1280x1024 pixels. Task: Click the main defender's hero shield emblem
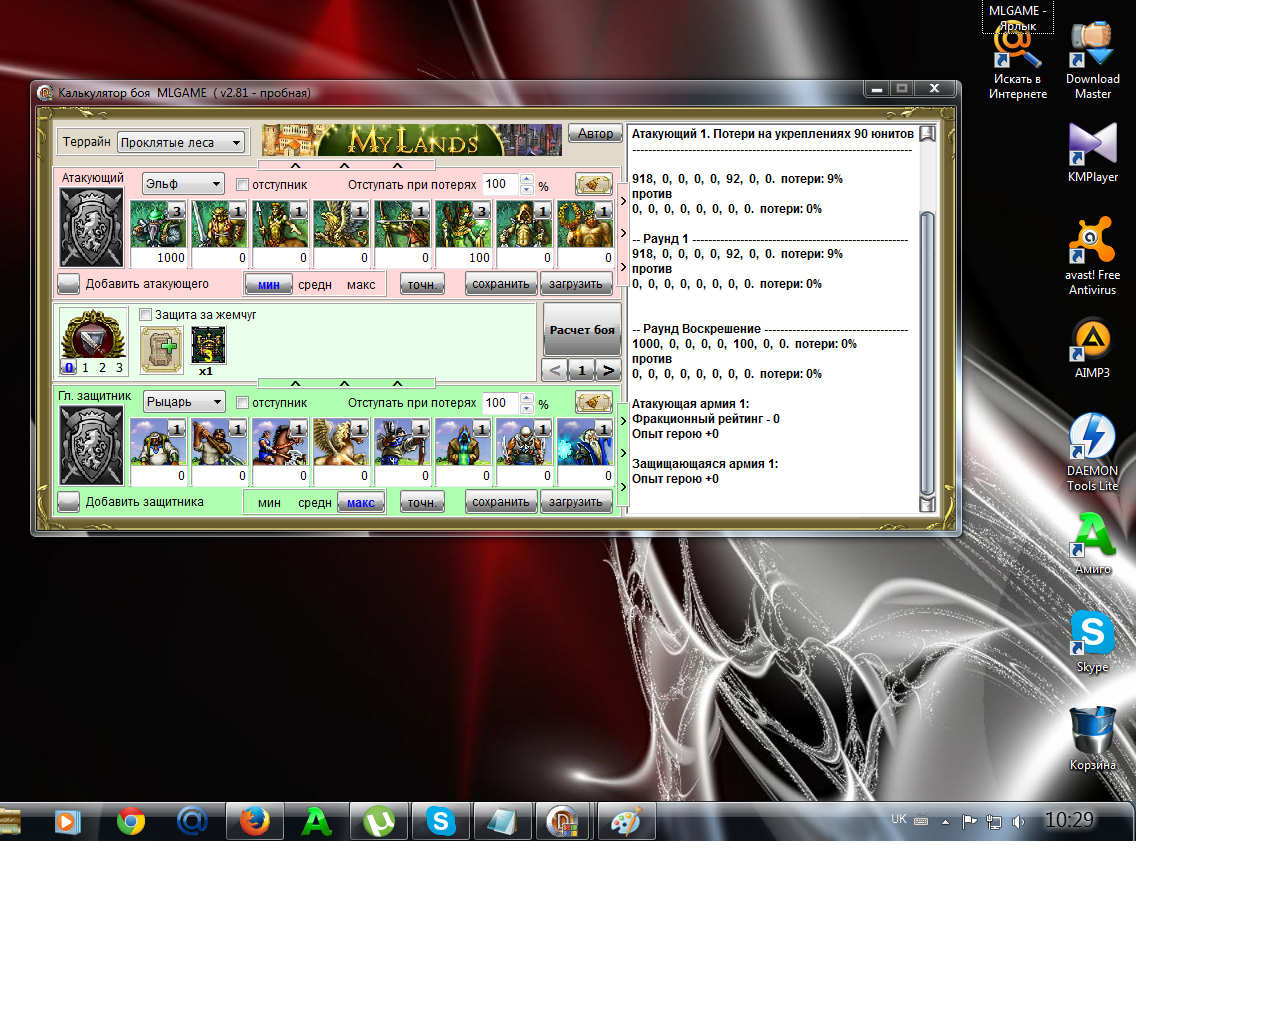coord(92,445)
